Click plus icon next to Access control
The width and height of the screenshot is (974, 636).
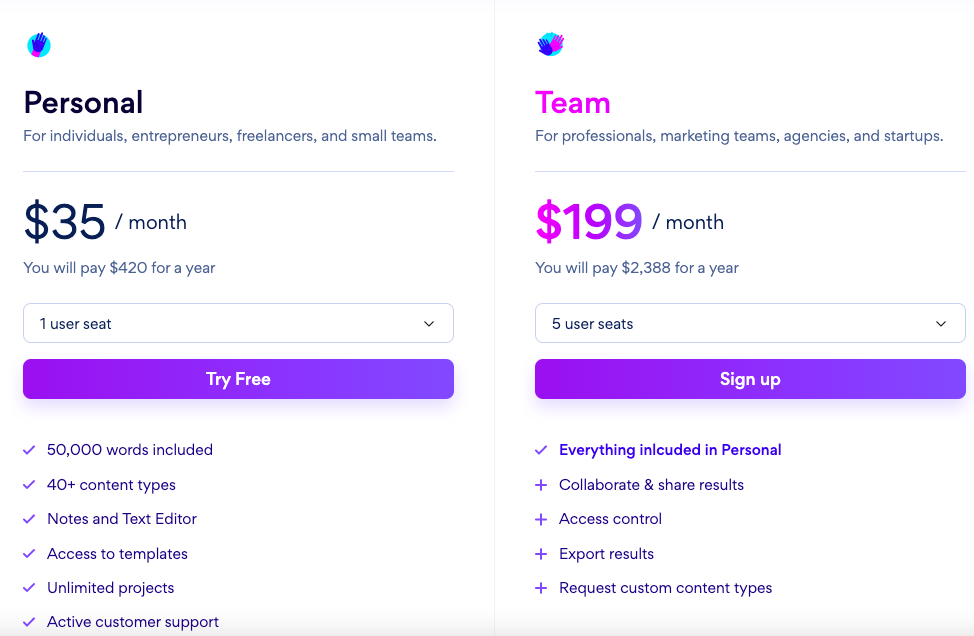point(541,519)
